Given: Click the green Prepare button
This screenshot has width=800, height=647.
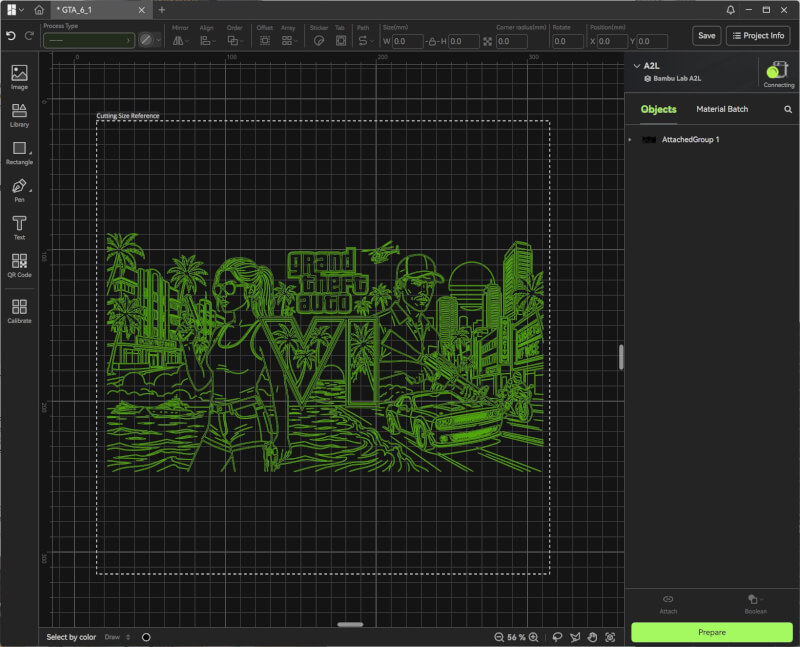Looking at the screenshot, I should coord(712,632).
